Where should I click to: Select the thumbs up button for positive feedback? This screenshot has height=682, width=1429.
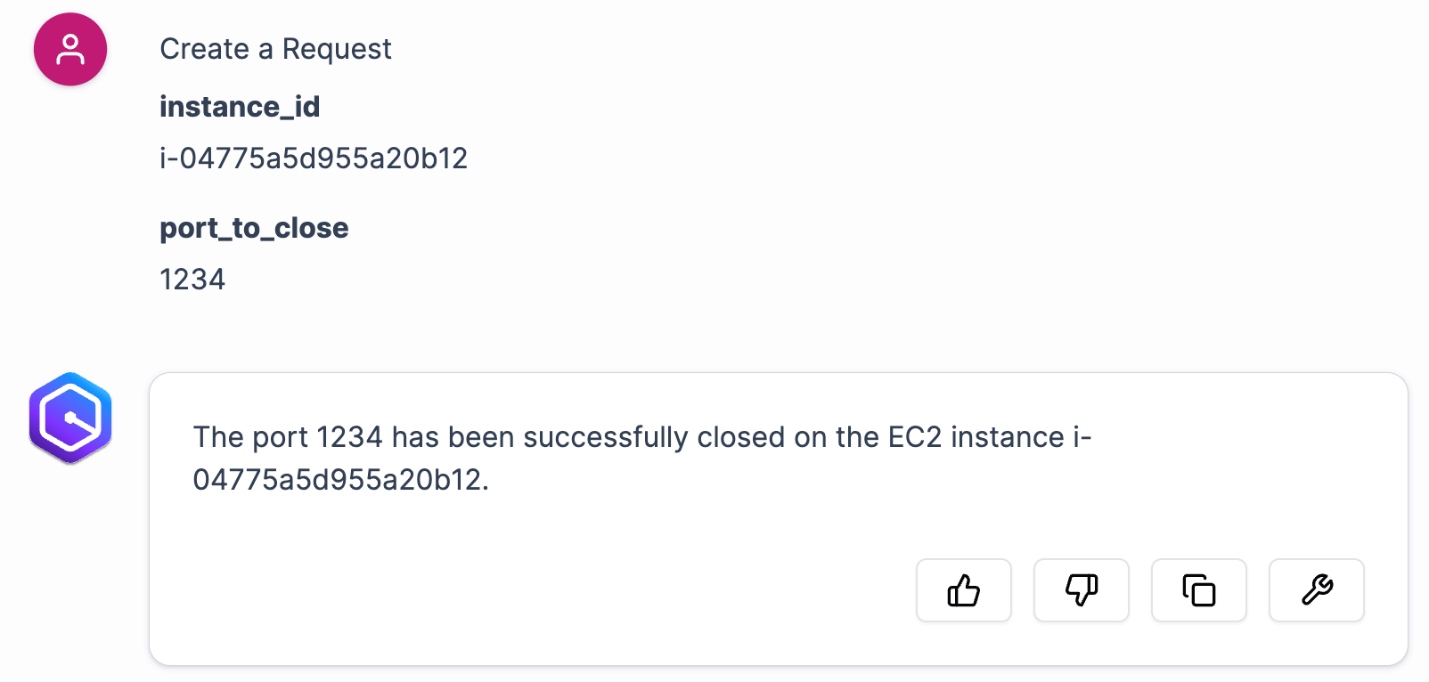pos(963,590)
